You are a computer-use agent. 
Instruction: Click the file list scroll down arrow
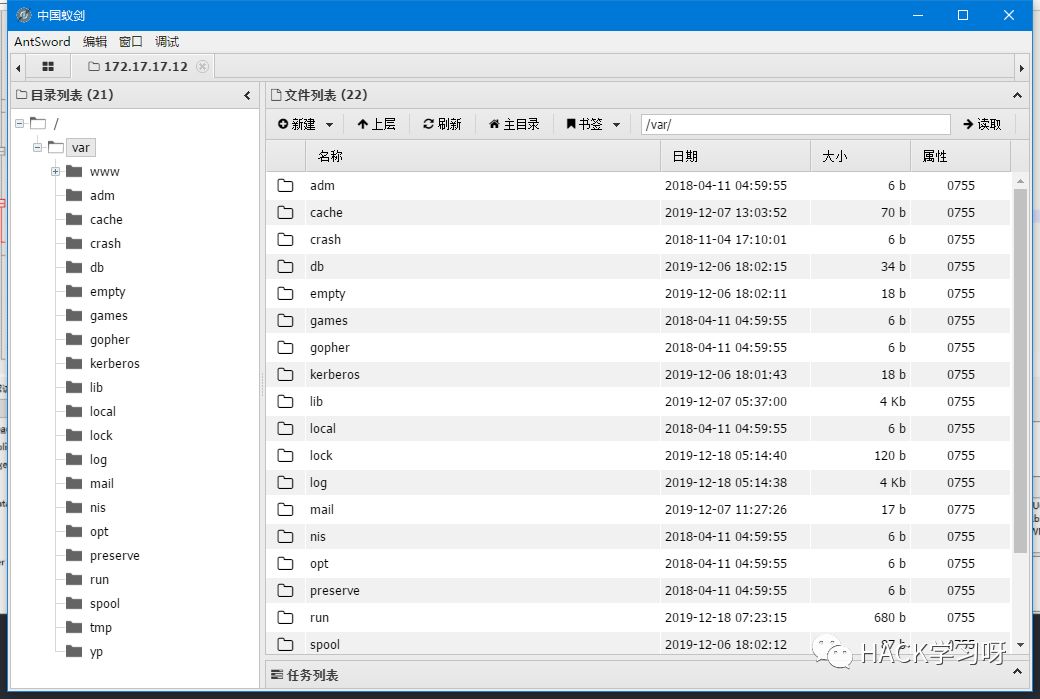(x=1020, y=645)
